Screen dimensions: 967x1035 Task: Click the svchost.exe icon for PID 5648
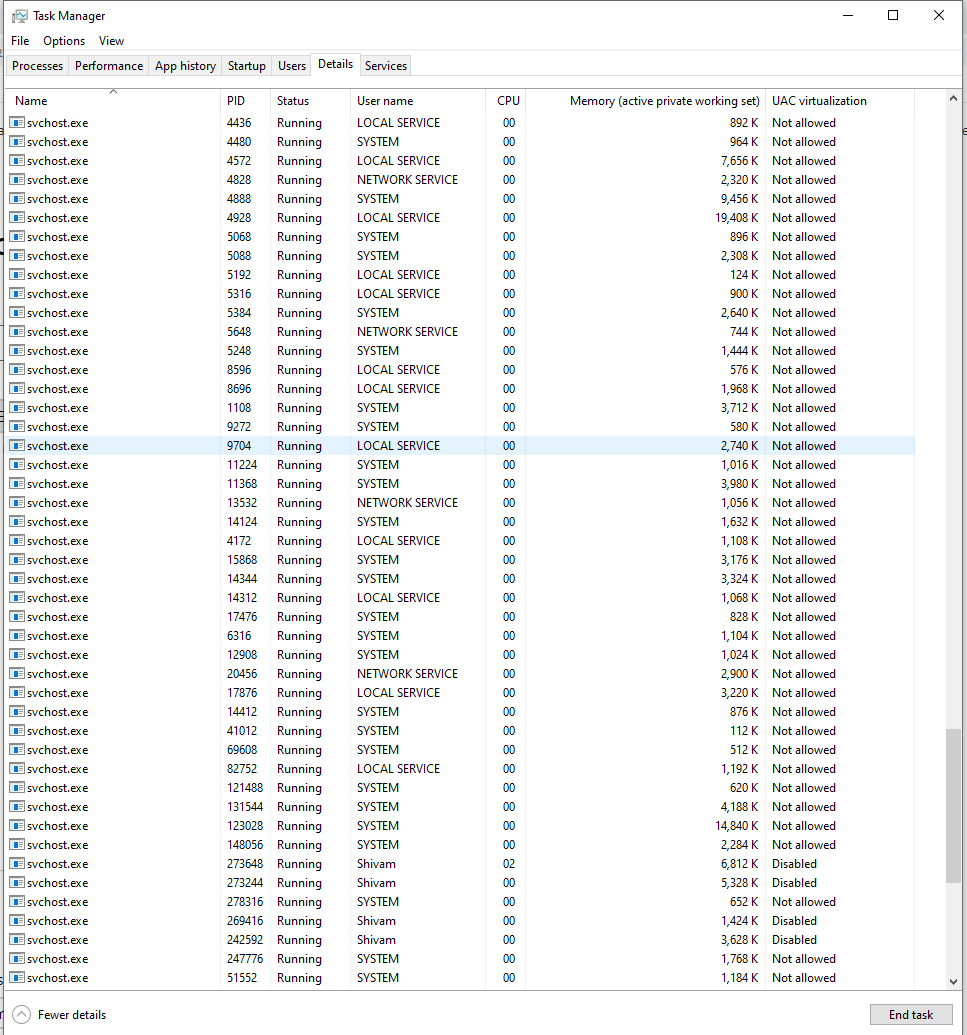click(x=17, y=332)
